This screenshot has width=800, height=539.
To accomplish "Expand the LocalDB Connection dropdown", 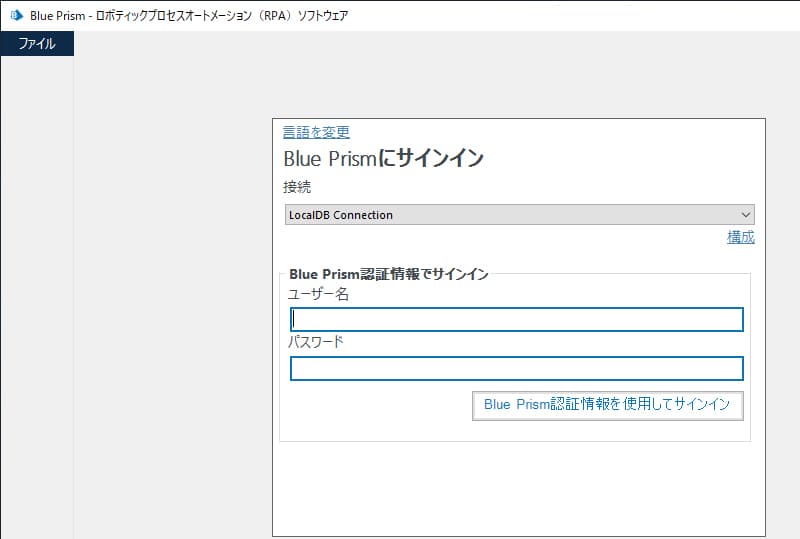I will tap(519, 215).
